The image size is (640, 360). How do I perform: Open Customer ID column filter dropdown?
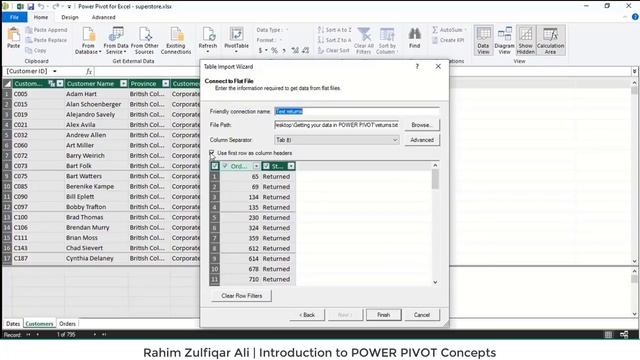tap(60, 84)
